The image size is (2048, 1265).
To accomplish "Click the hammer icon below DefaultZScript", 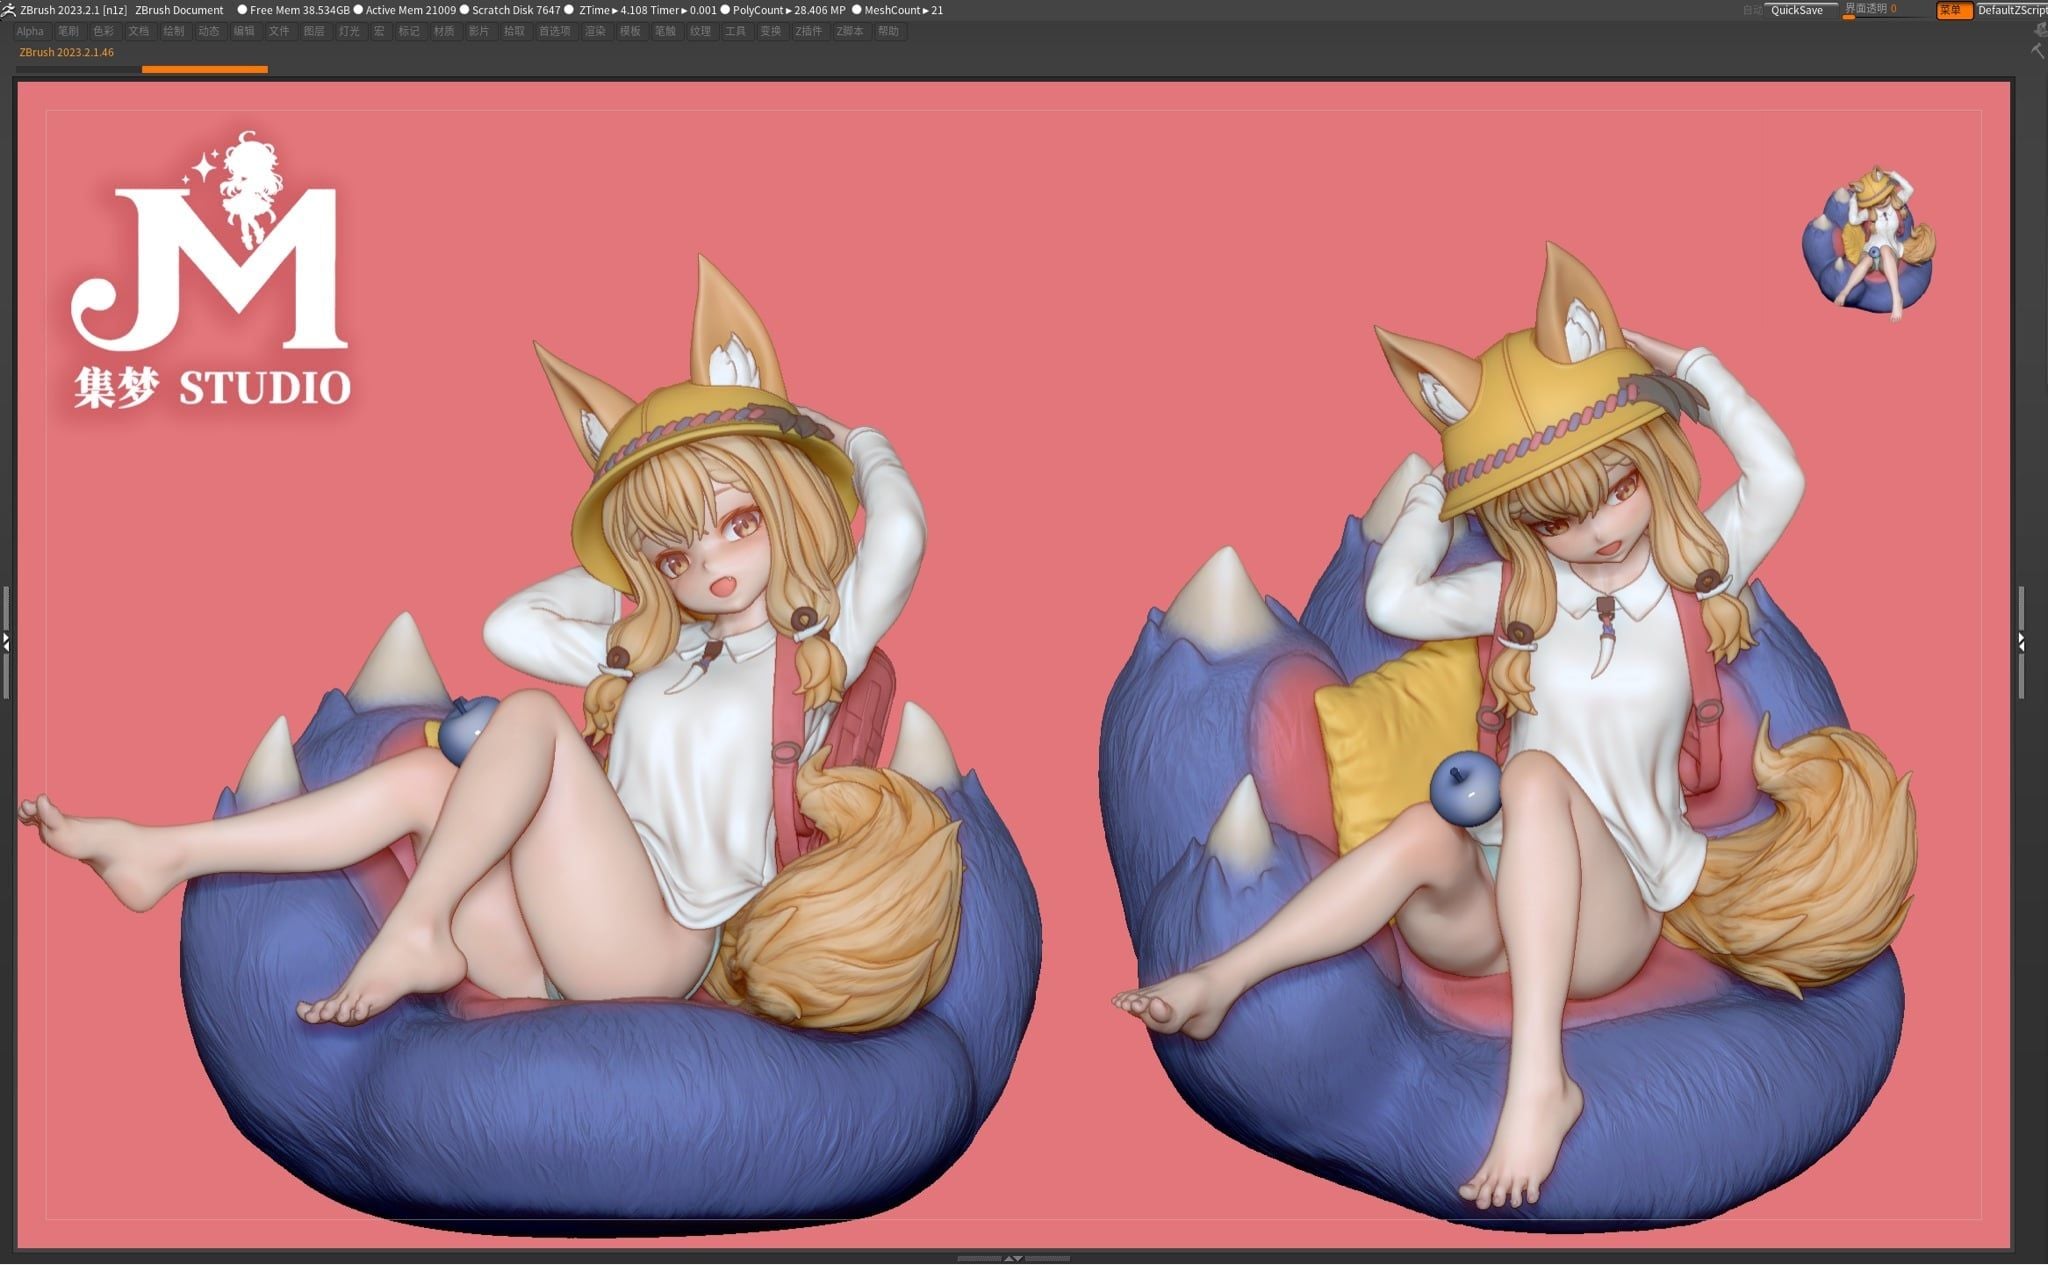I will (x=2038, y=51).
